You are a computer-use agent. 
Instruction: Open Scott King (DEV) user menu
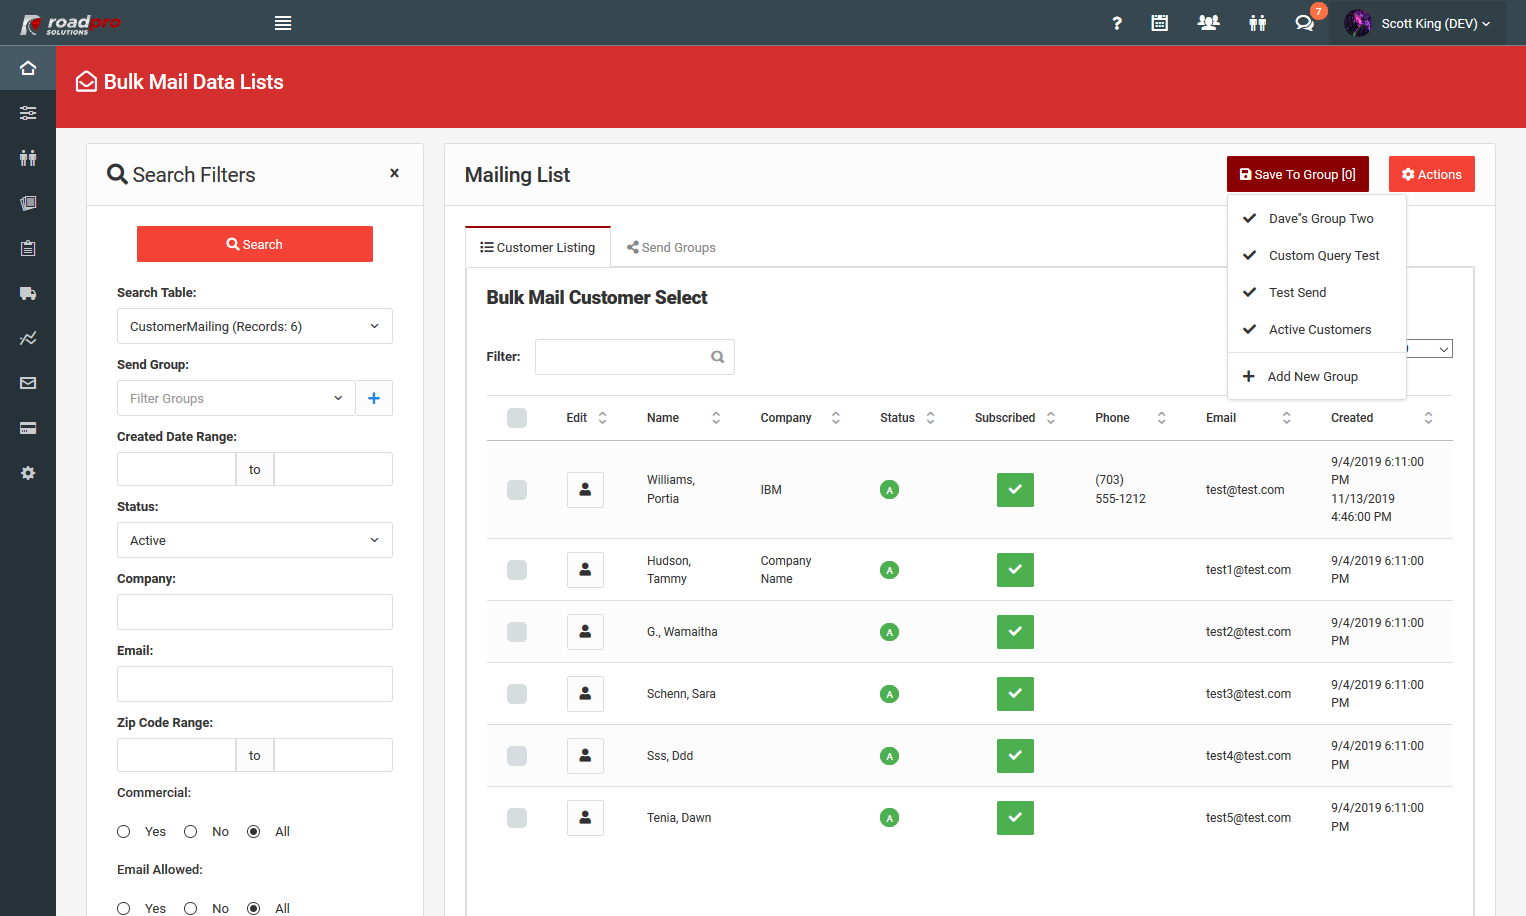click(1418, 23)
